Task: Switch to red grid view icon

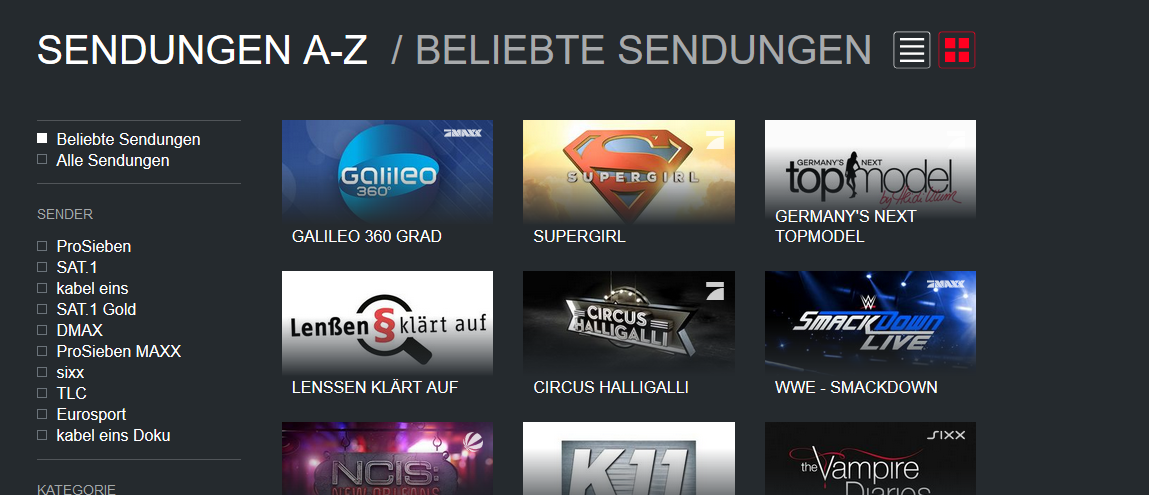Action: tap(956, 50)
